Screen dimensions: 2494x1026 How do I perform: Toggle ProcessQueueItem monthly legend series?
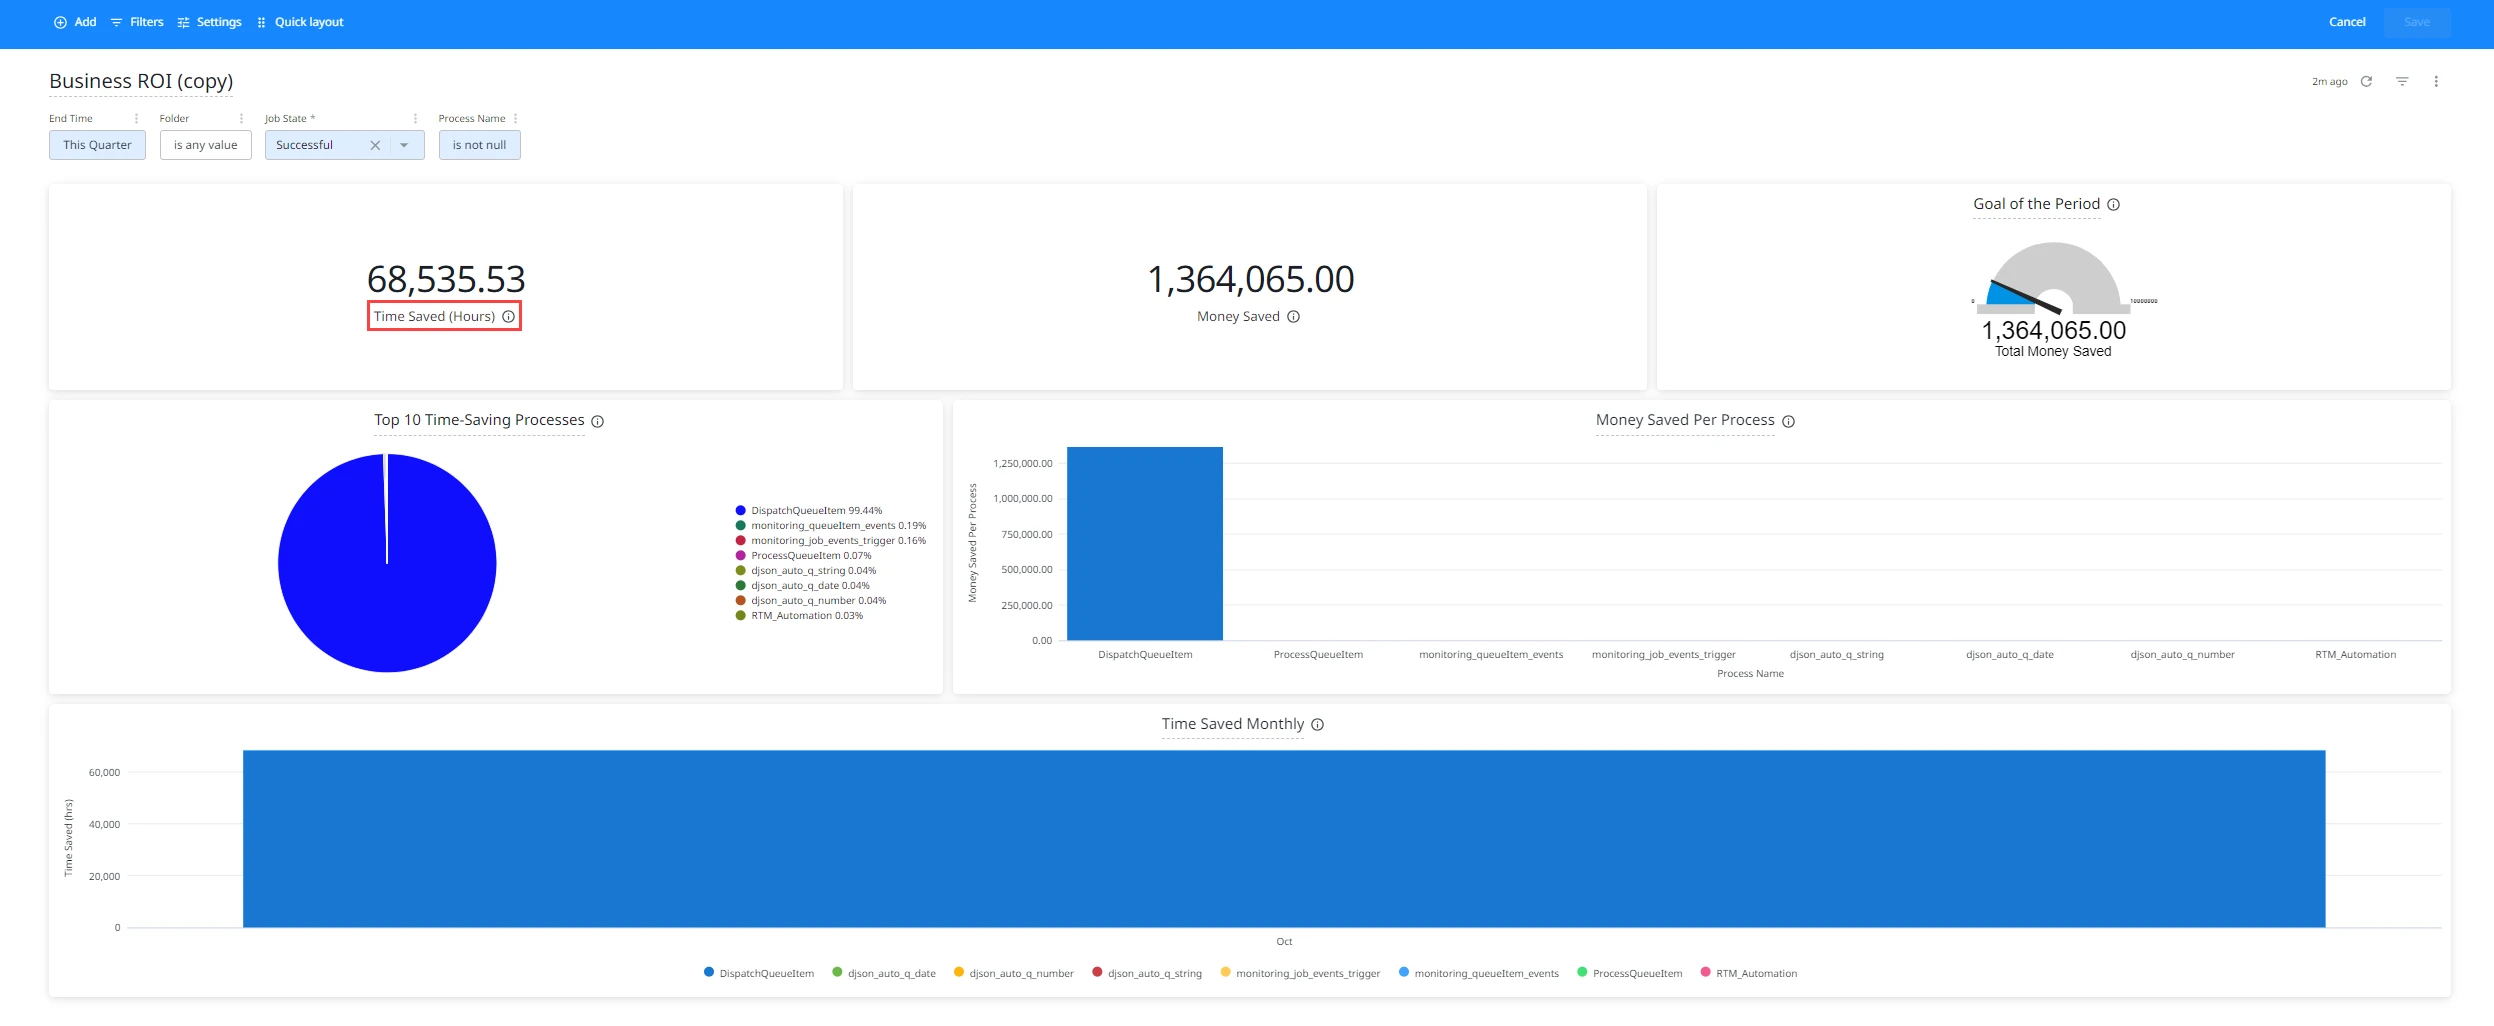pos(1629,973)
